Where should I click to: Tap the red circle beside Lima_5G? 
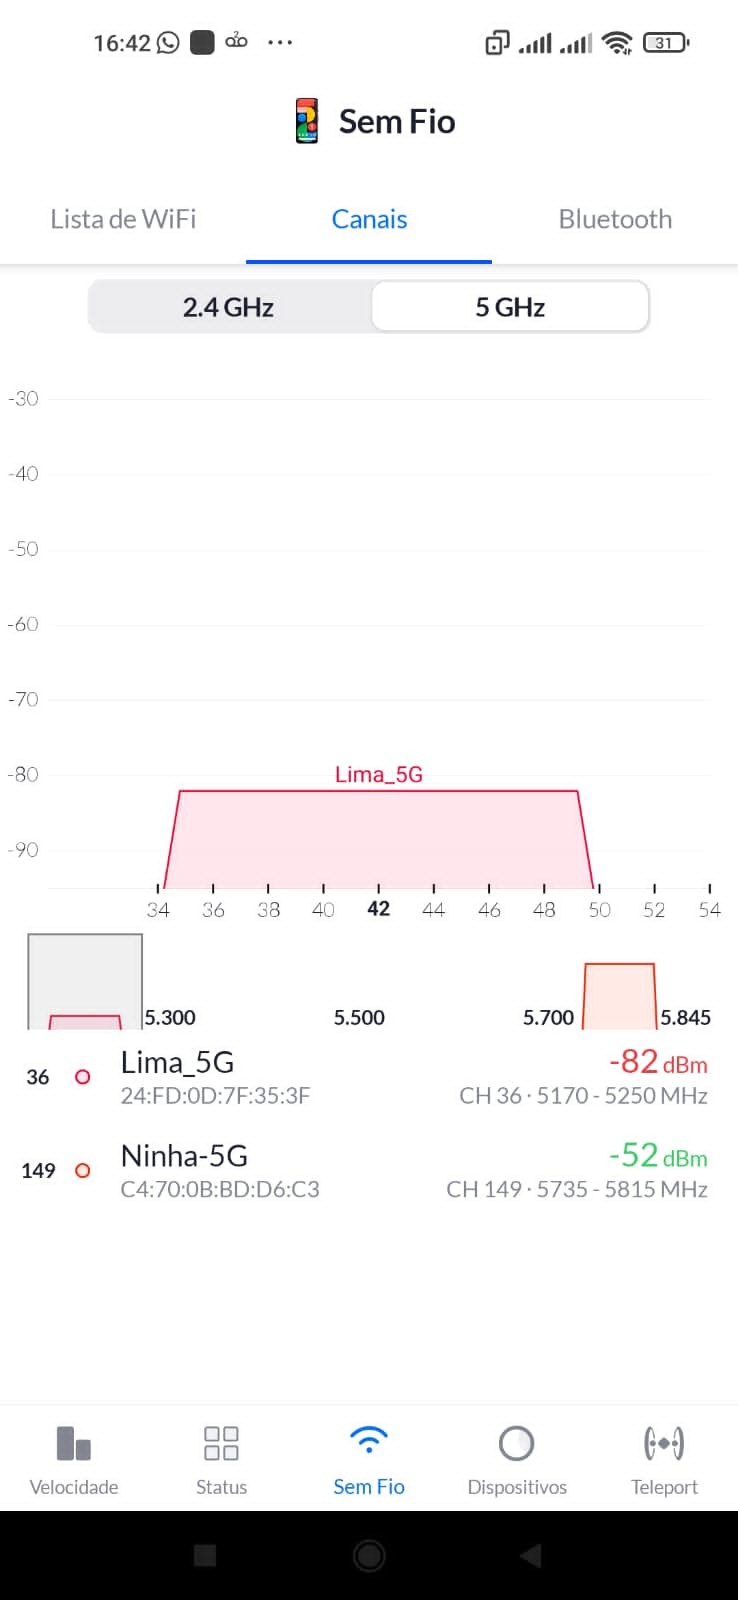(83, 1077)
